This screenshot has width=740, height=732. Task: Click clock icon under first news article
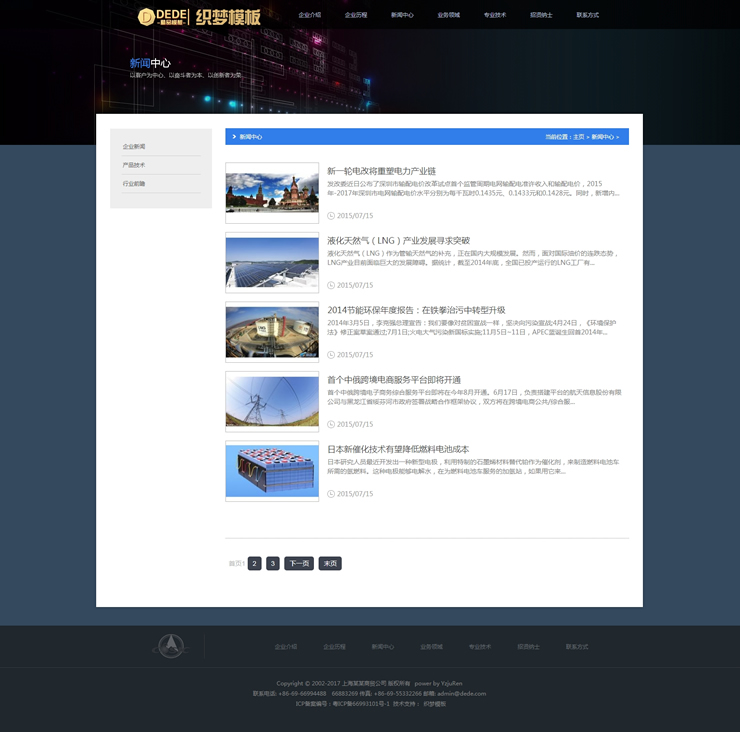(x=332, y=215)
